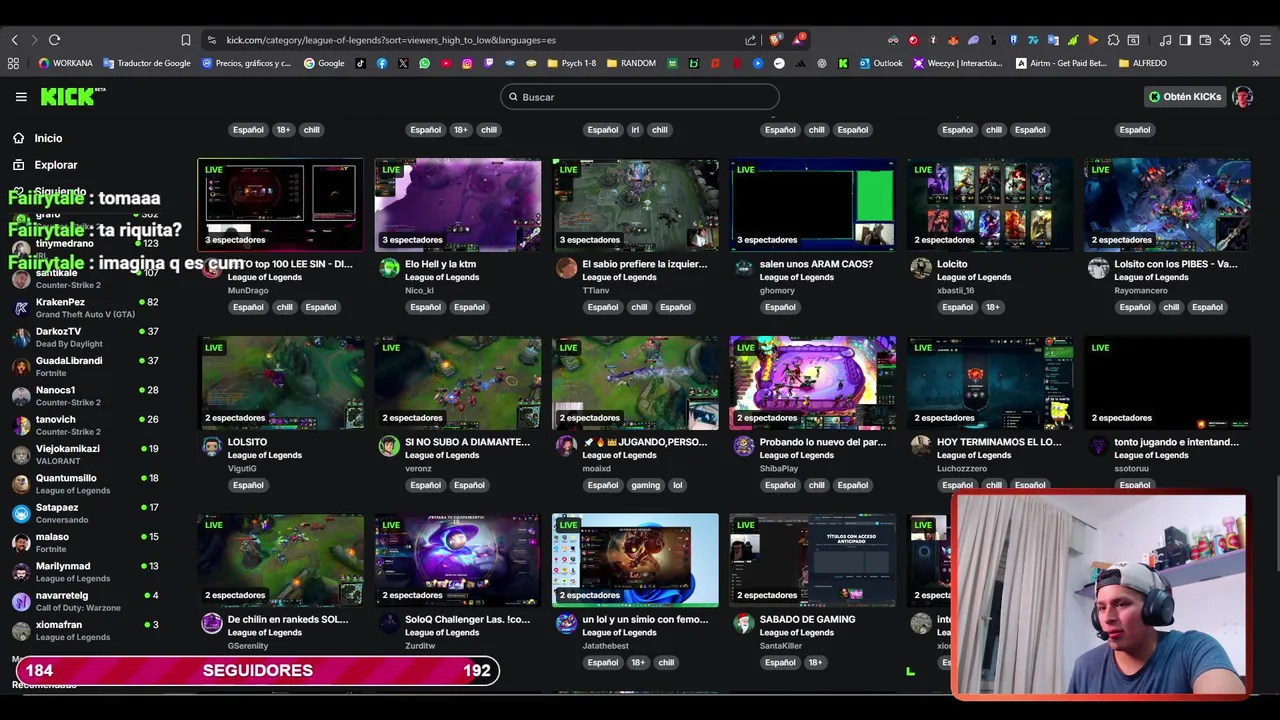
Task: Open the browser extensions puzzle icon
Action: point(1113,40)
